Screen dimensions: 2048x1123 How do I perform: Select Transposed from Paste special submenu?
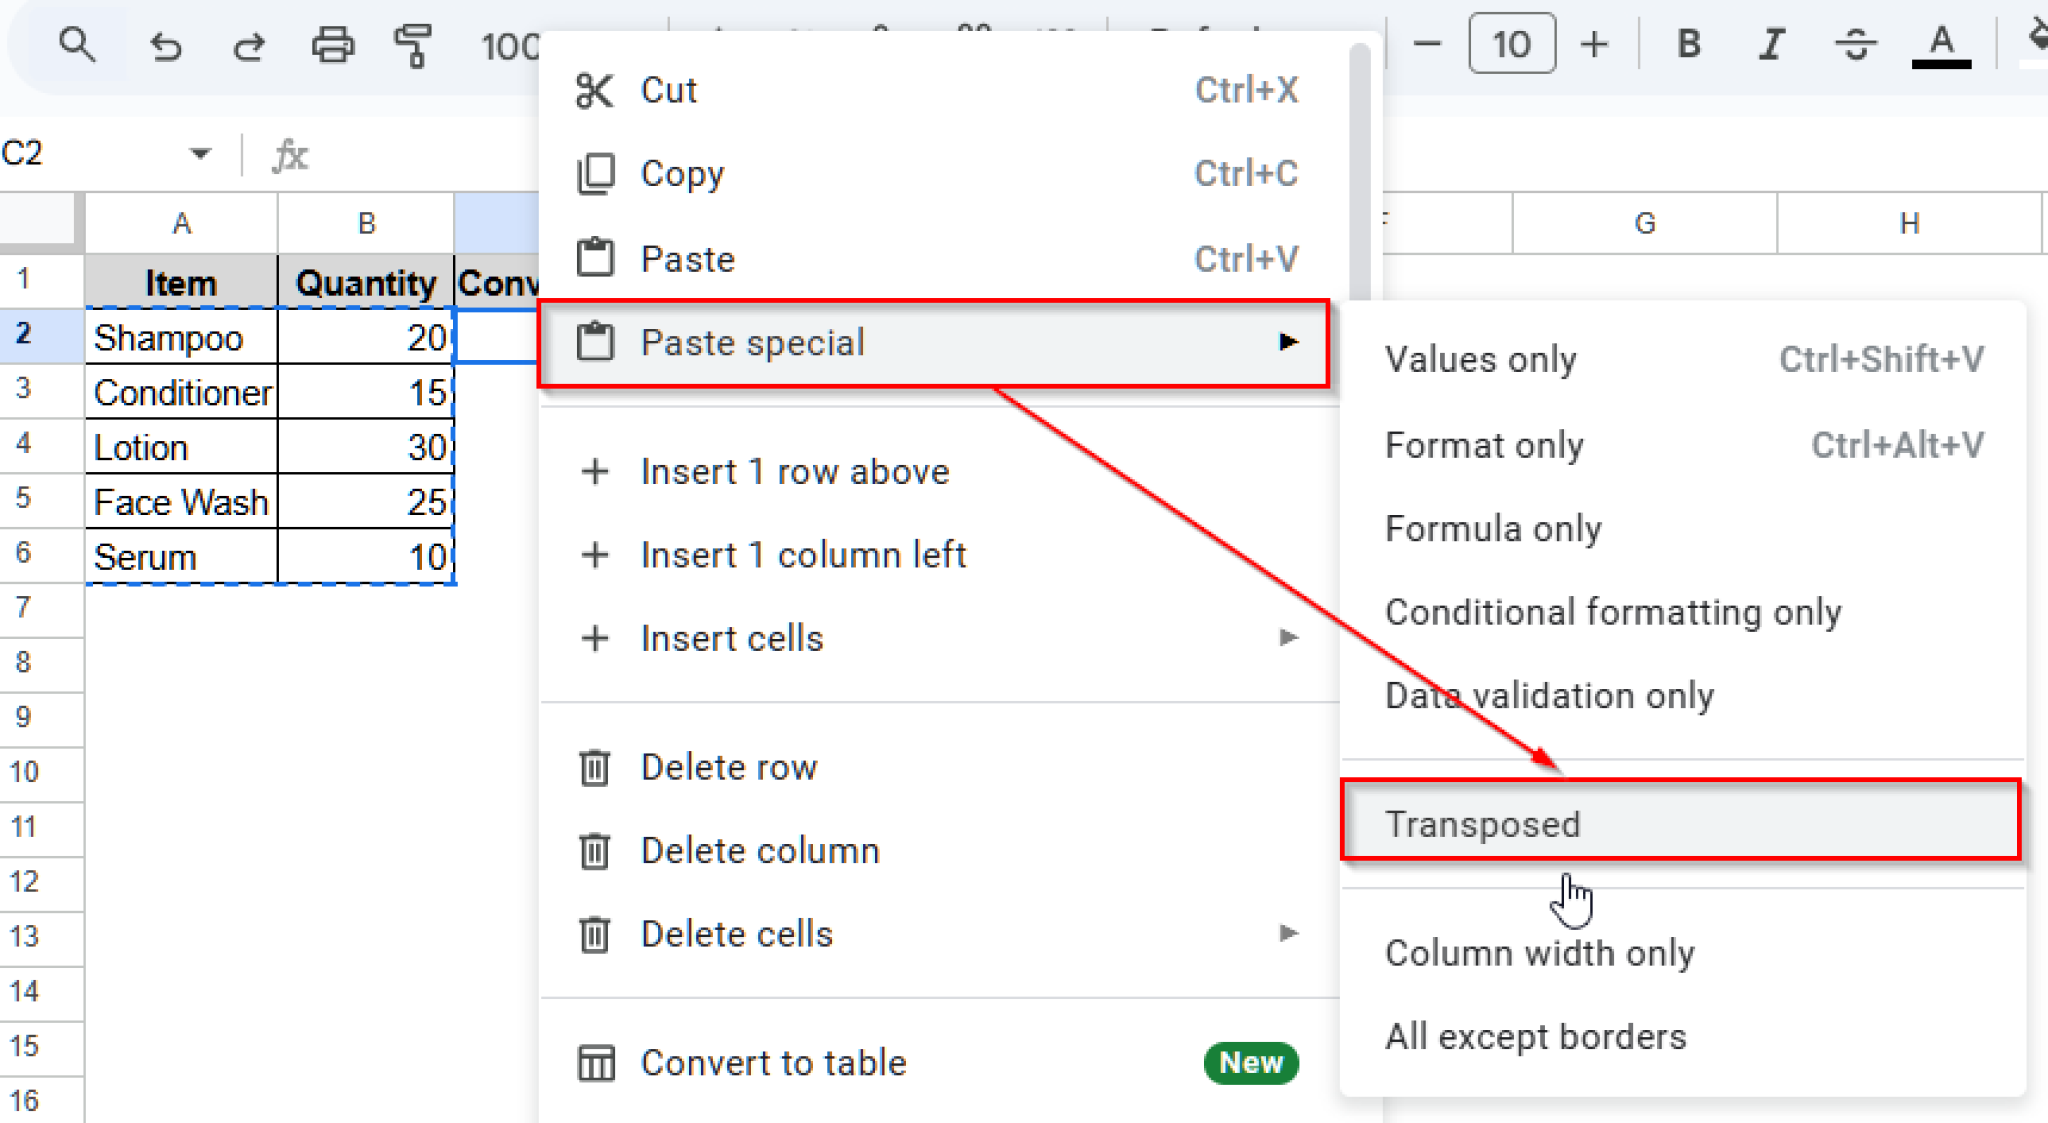(1483, 823)
